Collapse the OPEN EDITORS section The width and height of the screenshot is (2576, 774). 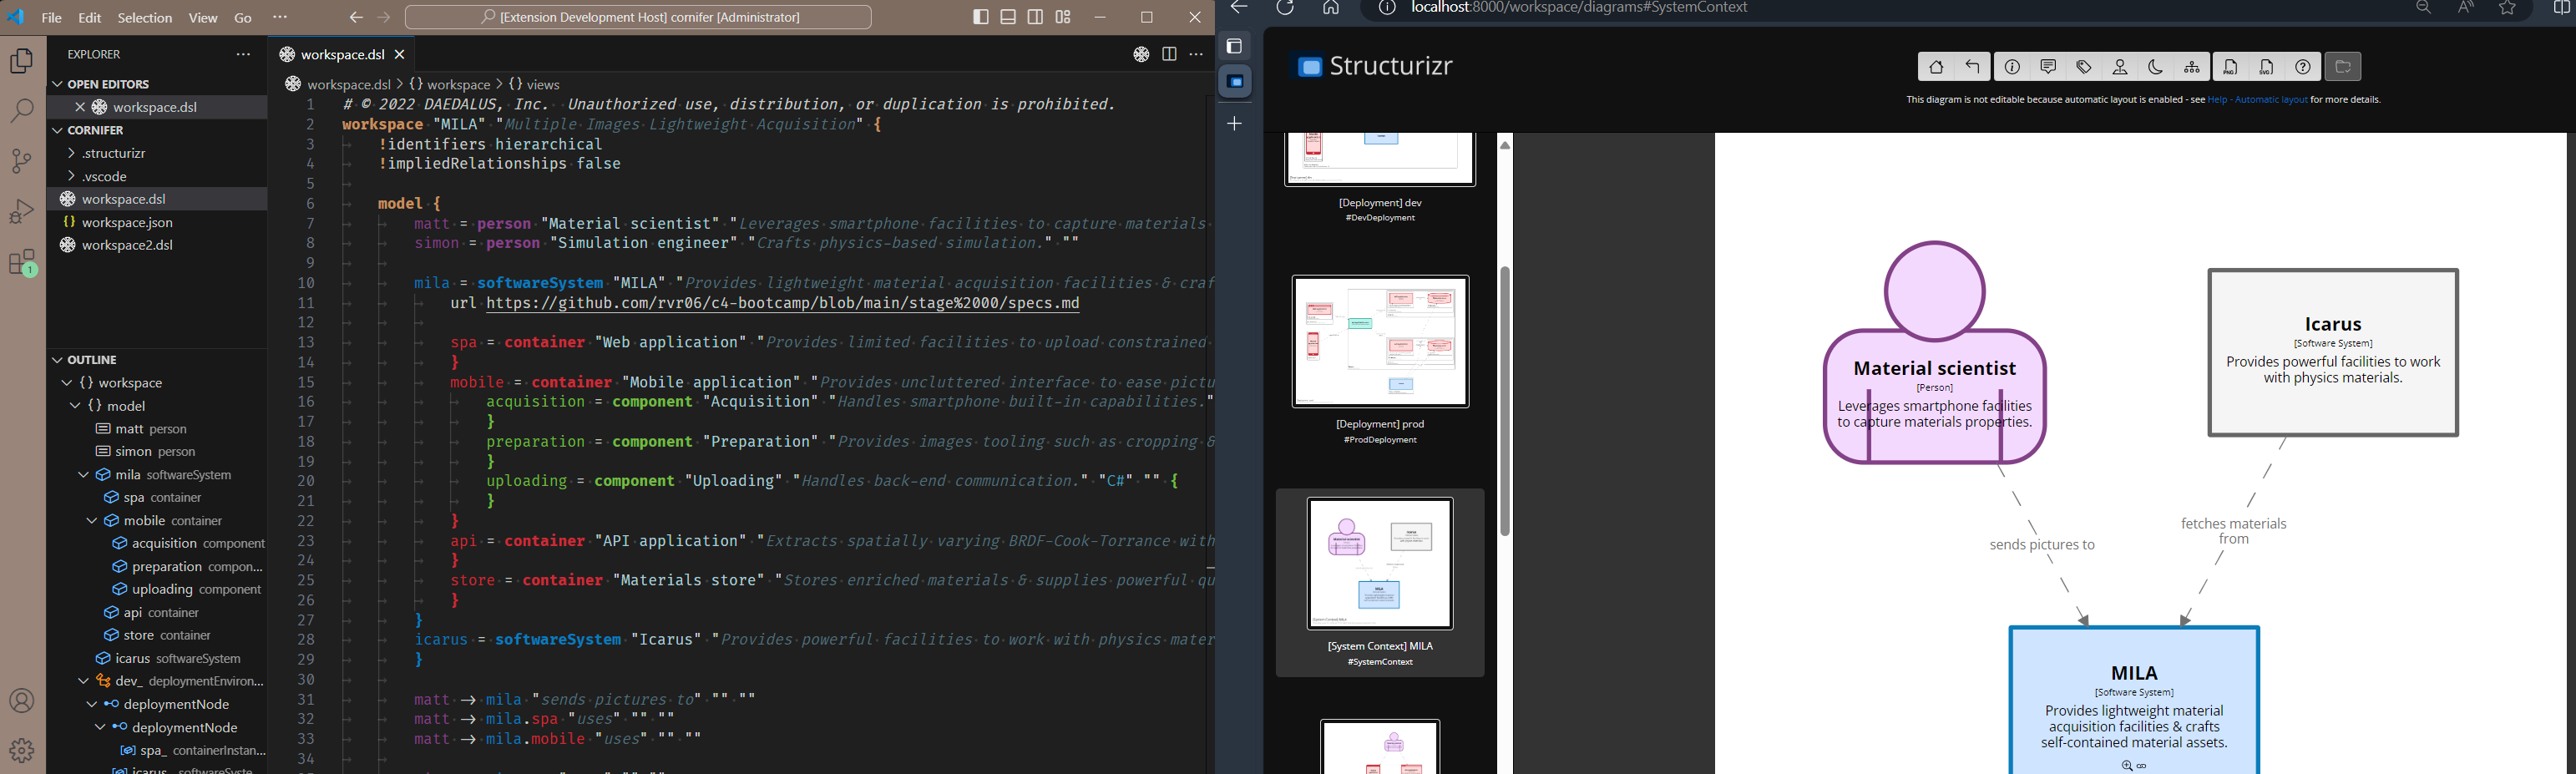pos(58,84)
